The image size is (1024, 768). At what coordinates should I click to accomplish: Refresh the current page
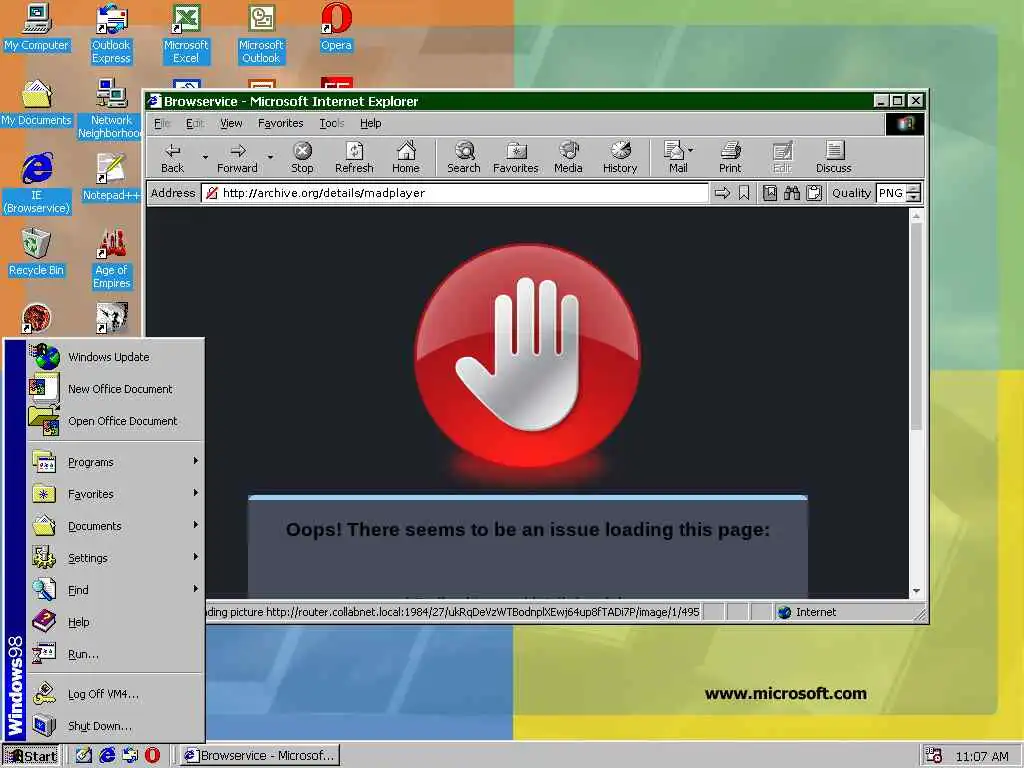[x=354, y=158]
